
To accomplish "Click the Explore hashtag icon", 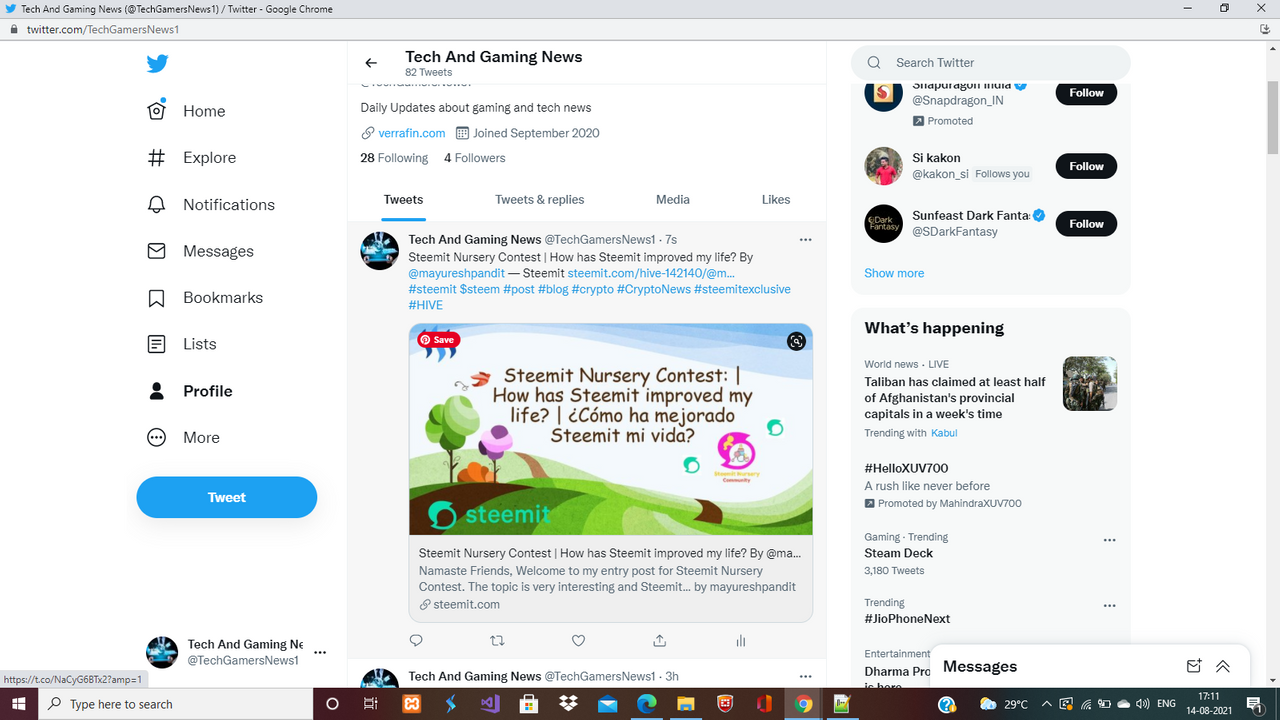I will 156,157.
